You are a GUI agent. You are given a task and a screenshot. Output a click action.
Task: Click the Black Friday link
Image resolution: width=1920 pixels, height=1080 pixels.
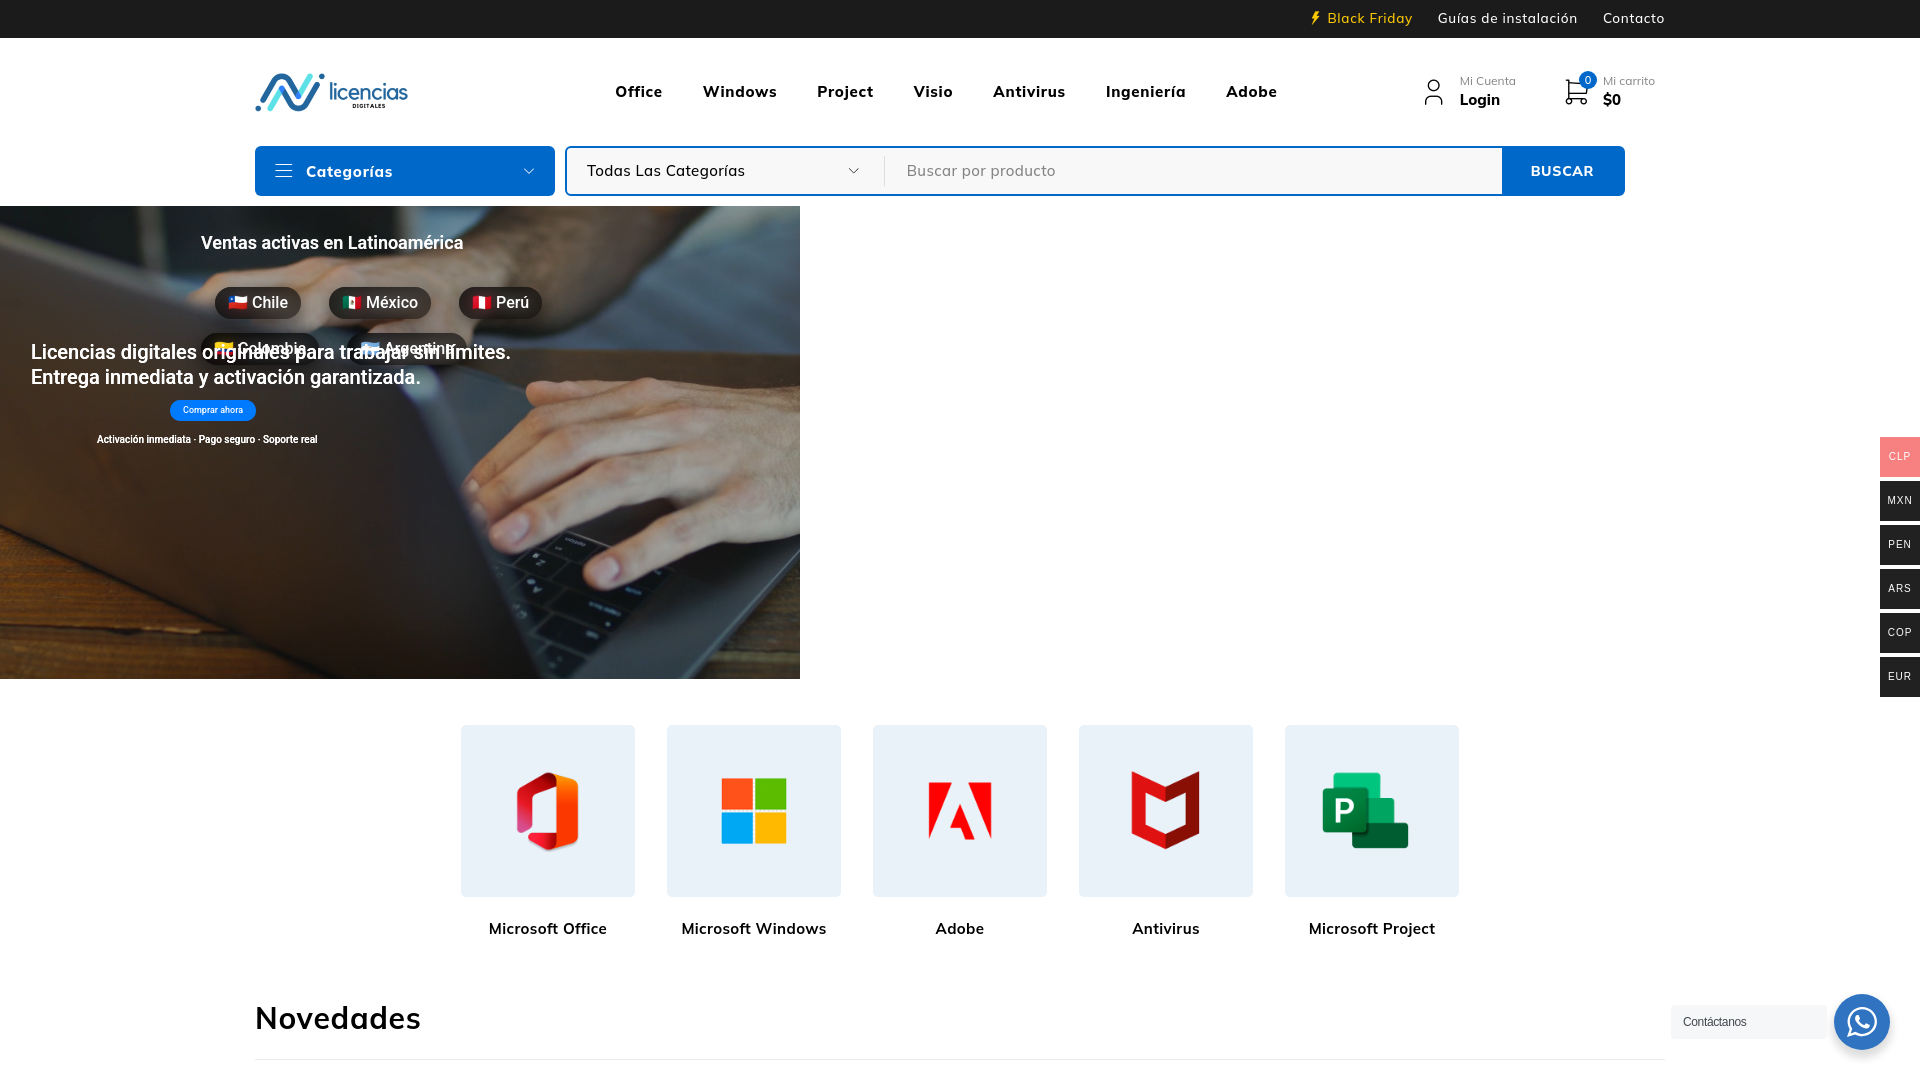click(x=1361, y=18)
